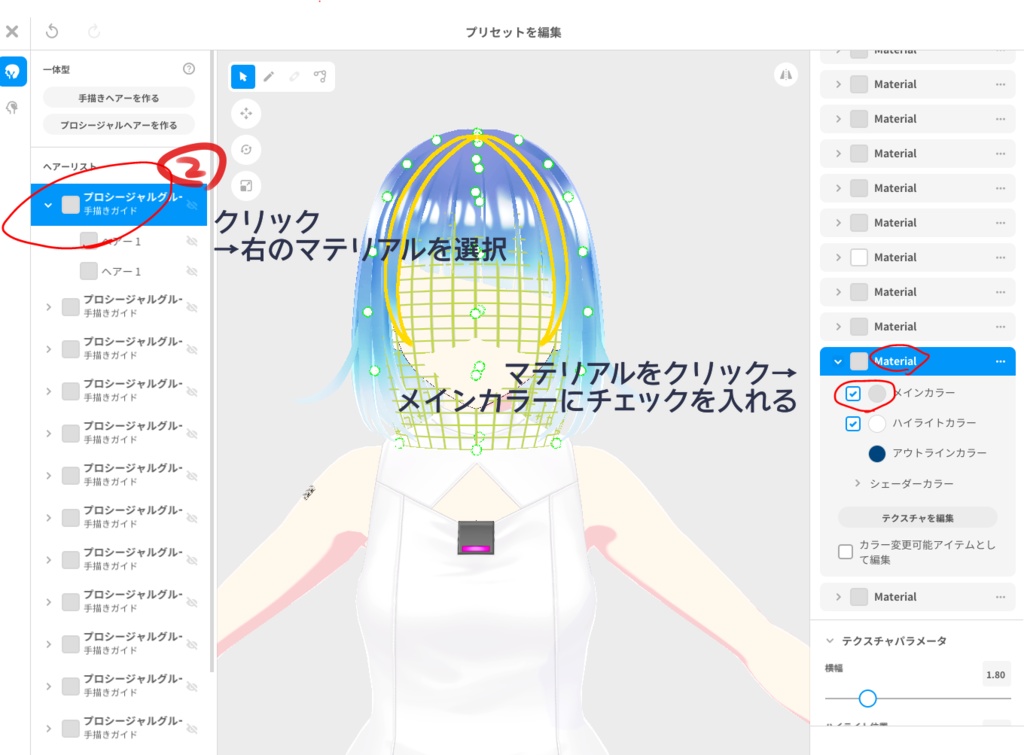Click the move gizmo icon
Image resolution: width=1024 pixels, height=755 pixels.
pos(246,113)
